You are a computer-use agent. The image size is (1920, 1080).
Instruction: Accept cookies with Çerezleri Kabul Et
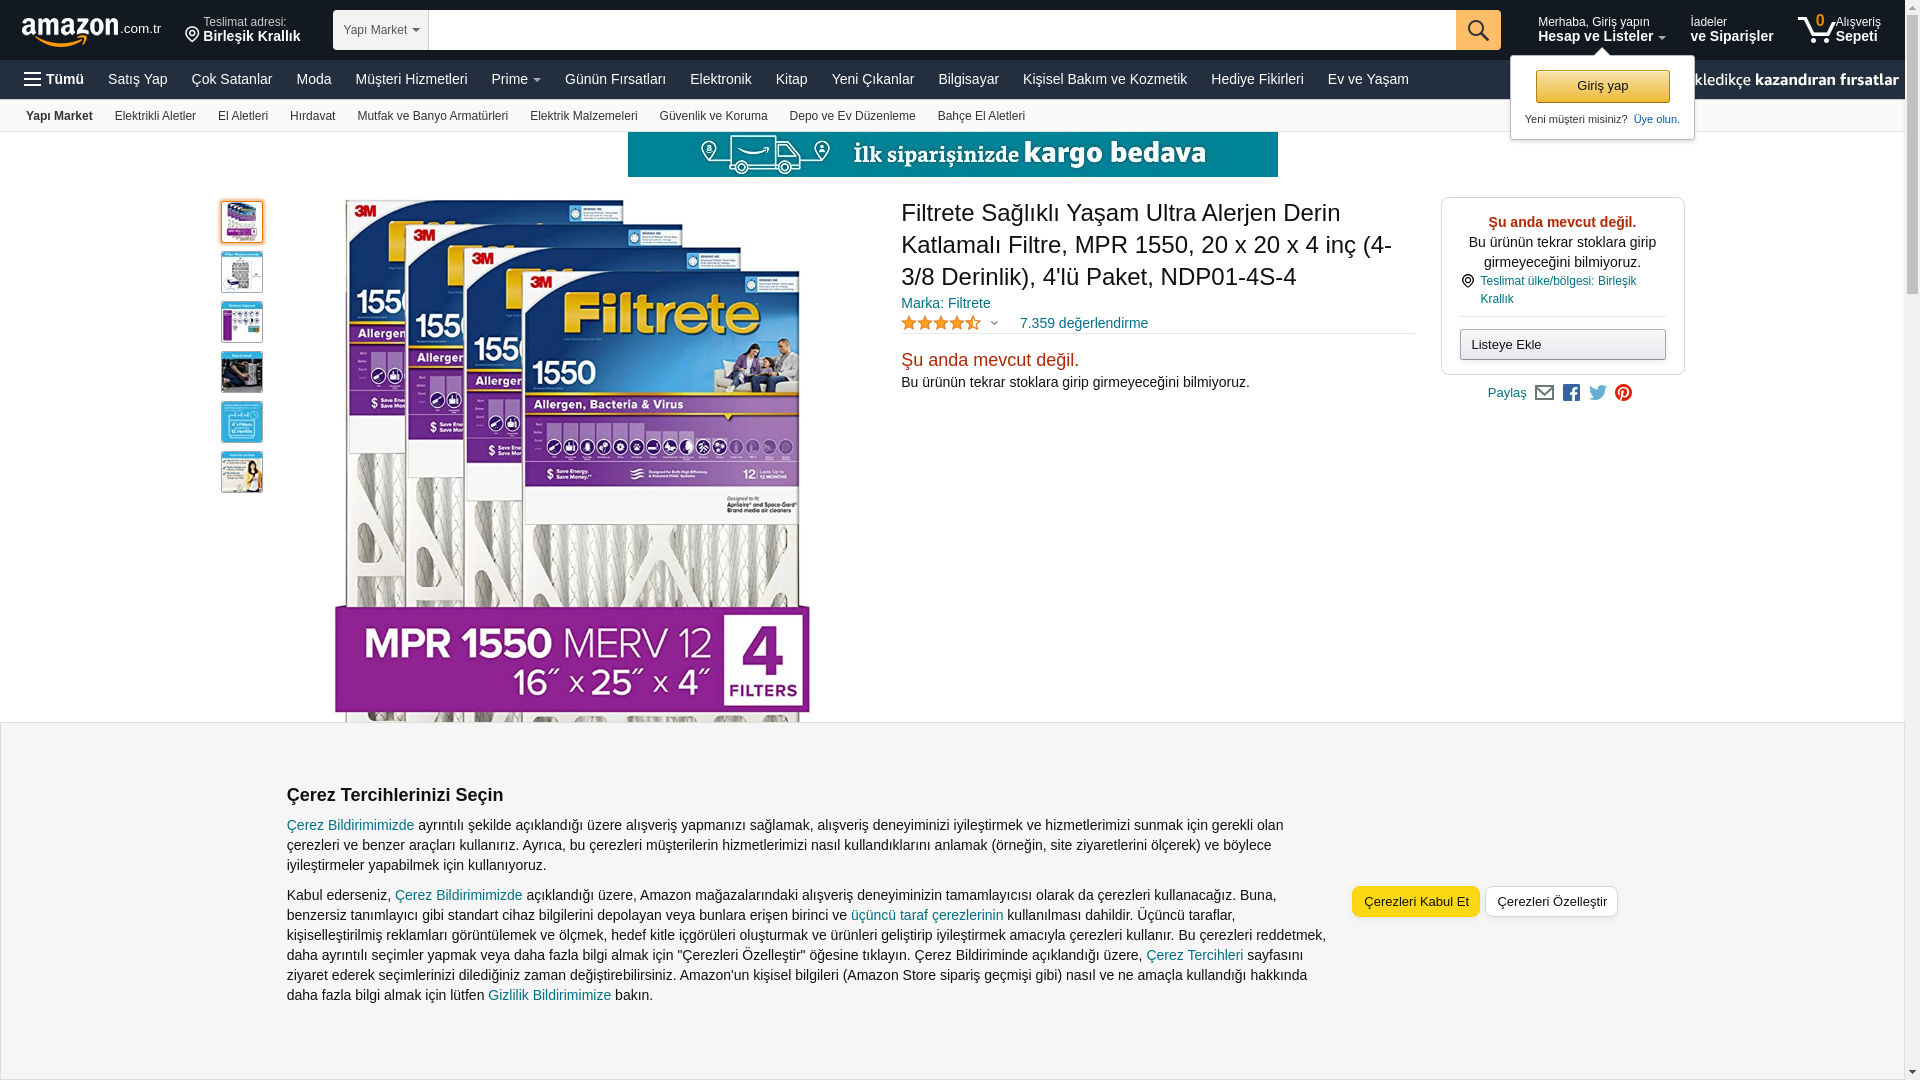tap(1416, 901)
